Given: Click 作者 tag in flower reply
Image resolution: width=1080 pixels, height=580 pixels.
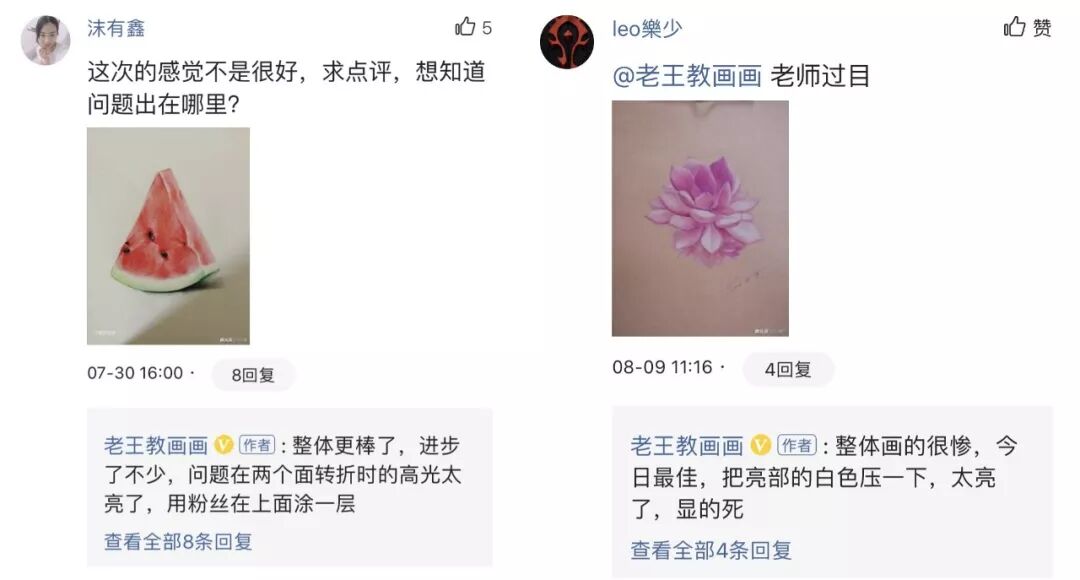Looking at the screenshot, I should coord(797,445).
